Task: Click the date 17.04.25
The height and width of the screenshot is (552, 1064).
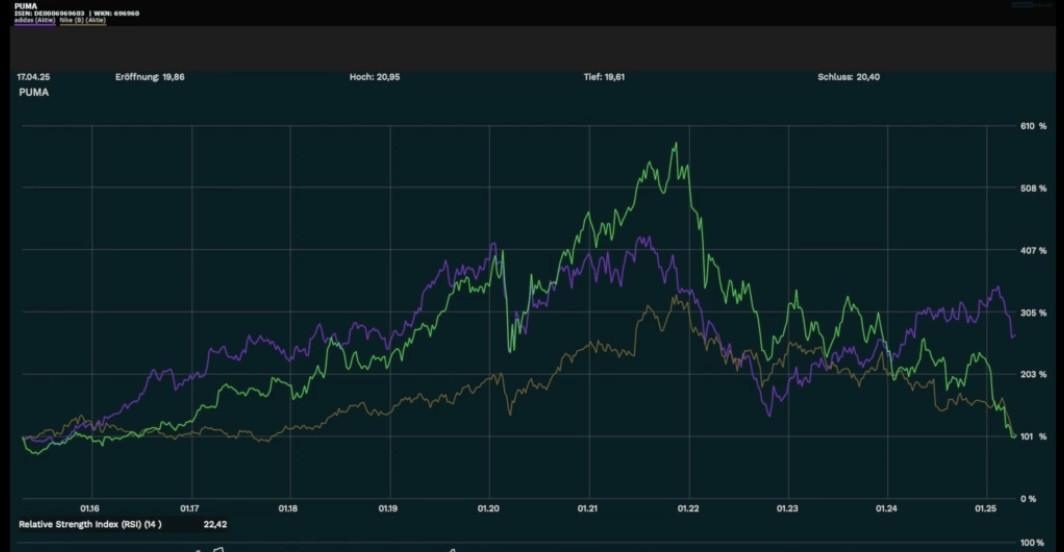Action: point(33,77)
